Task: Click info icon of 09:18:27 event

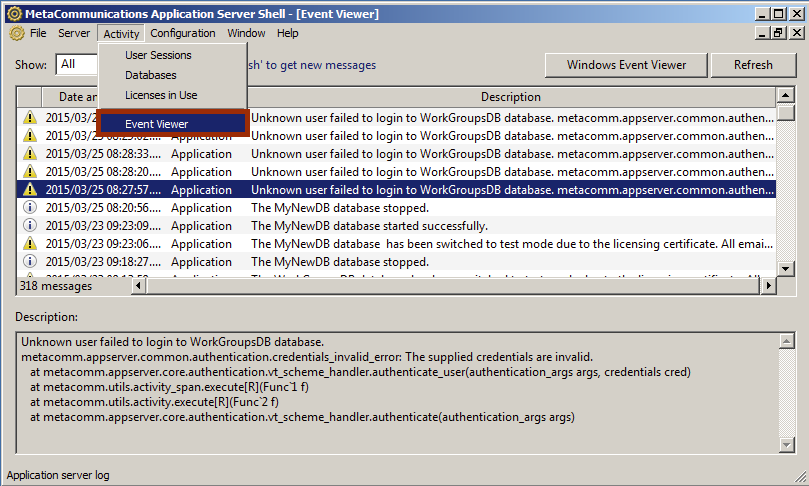Action: [30, 261]
